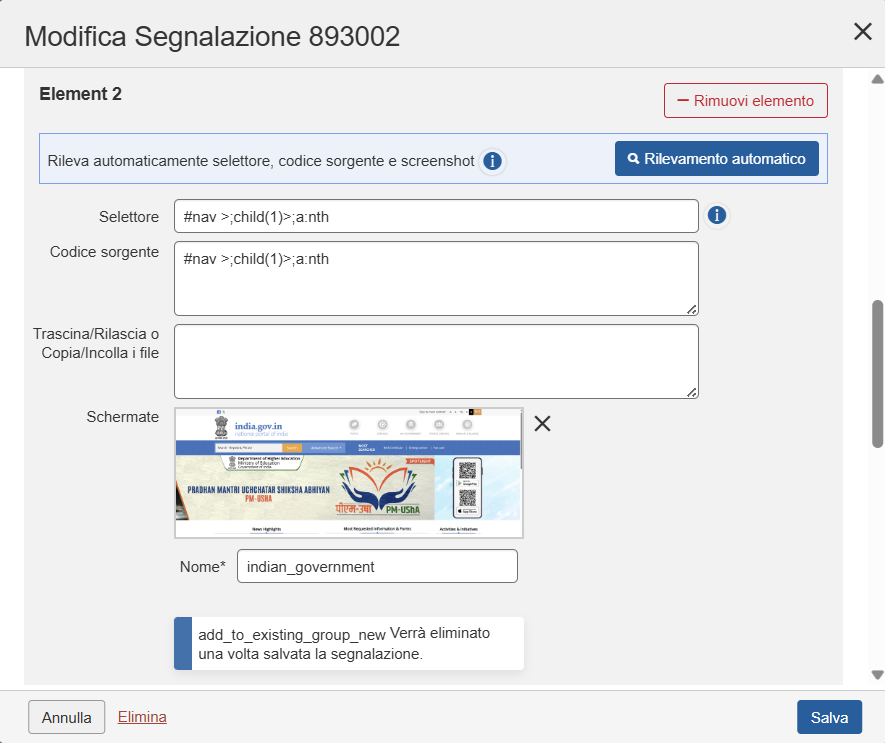Image resolution: width=885 pixels, height=743 pixels.
Task: Remove the screenshot with the X icon
Action: click(542, 423)
